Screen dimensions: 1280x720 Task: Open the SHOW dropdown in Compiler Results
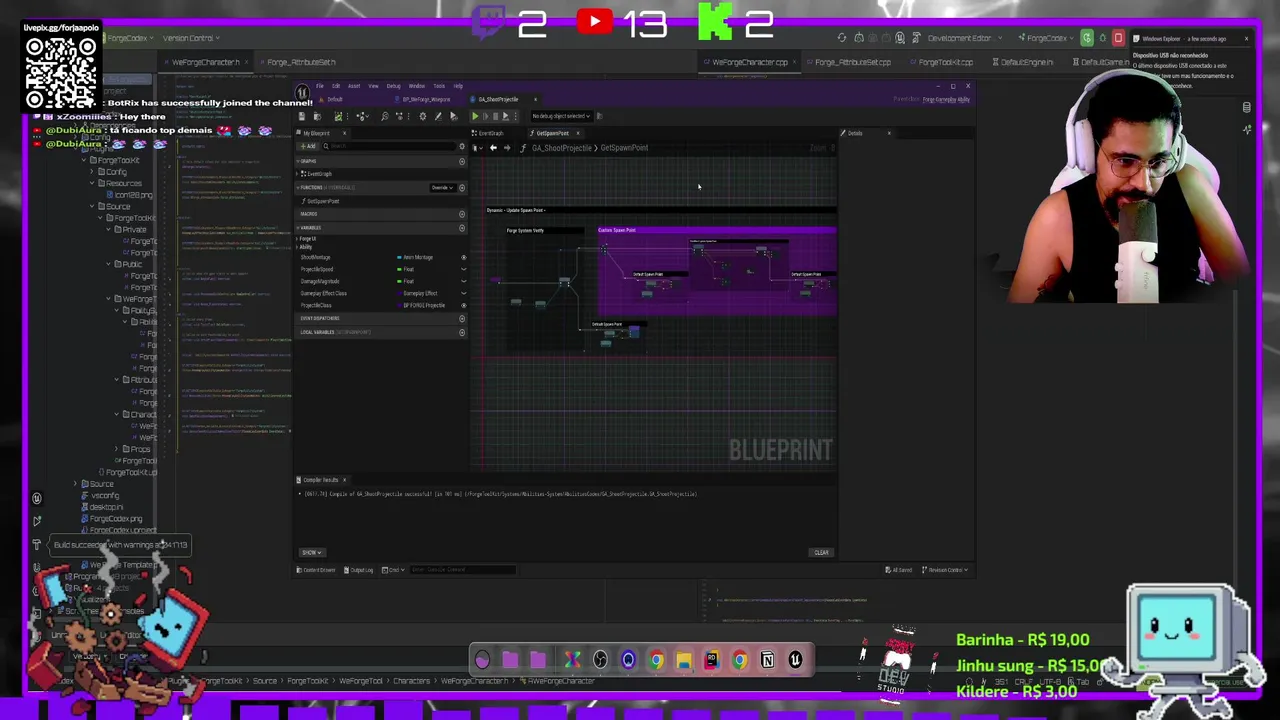(312, 552)
